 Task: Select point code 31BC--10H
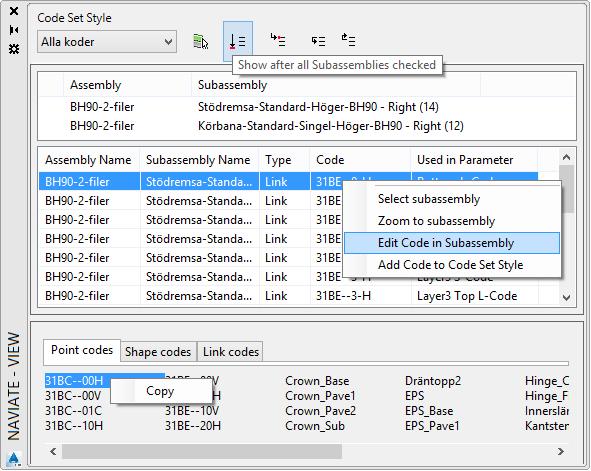(74, 426)
